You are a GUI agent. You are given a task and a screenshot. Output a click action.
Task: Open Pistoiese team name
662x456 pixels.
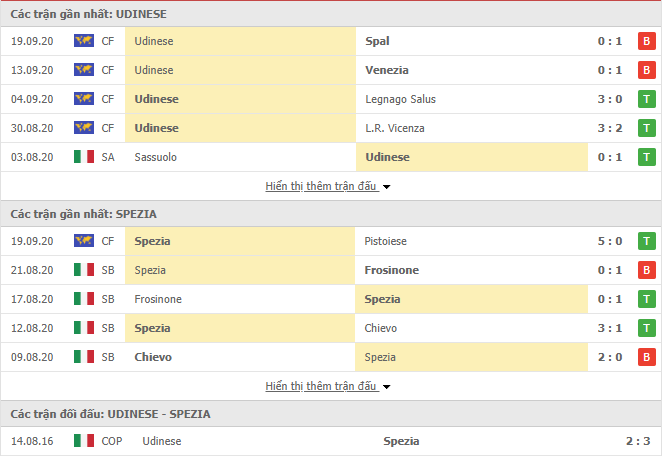tap(385, 241)
